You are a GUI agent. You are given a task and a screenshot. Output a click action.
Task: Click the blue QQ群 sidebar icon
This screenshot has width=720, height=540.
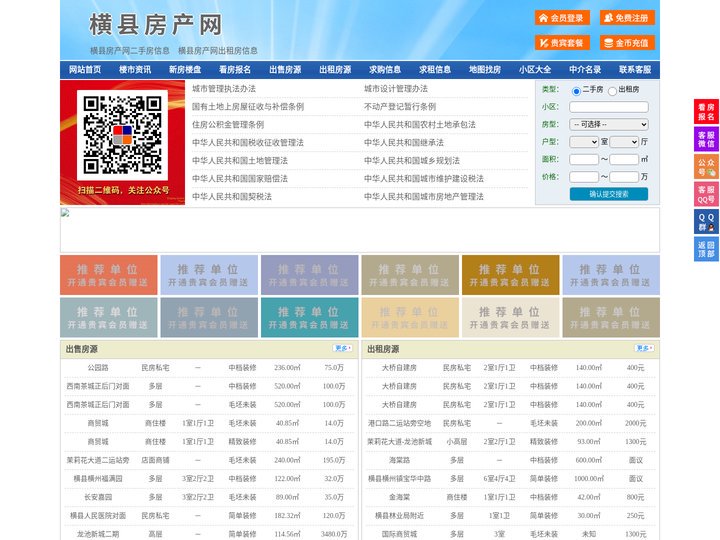[706, 222]
